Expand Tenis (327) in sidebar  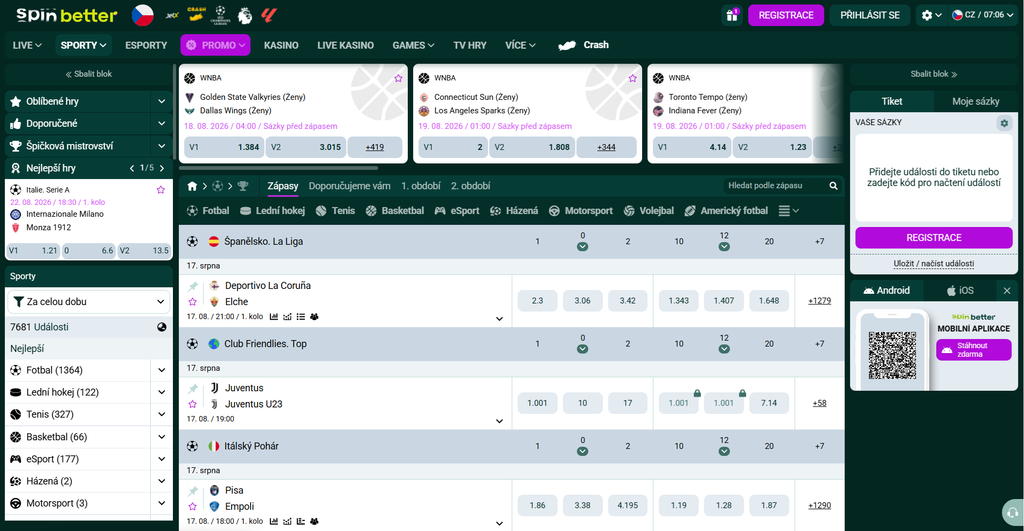point(161,415)
